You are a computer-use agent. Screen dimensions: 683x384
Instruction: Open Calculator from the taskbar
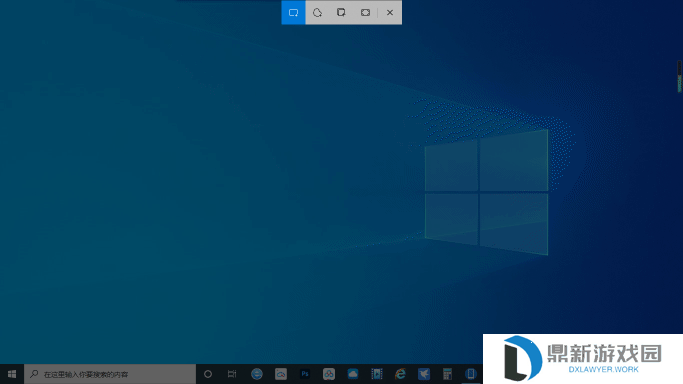coord(447,374)
